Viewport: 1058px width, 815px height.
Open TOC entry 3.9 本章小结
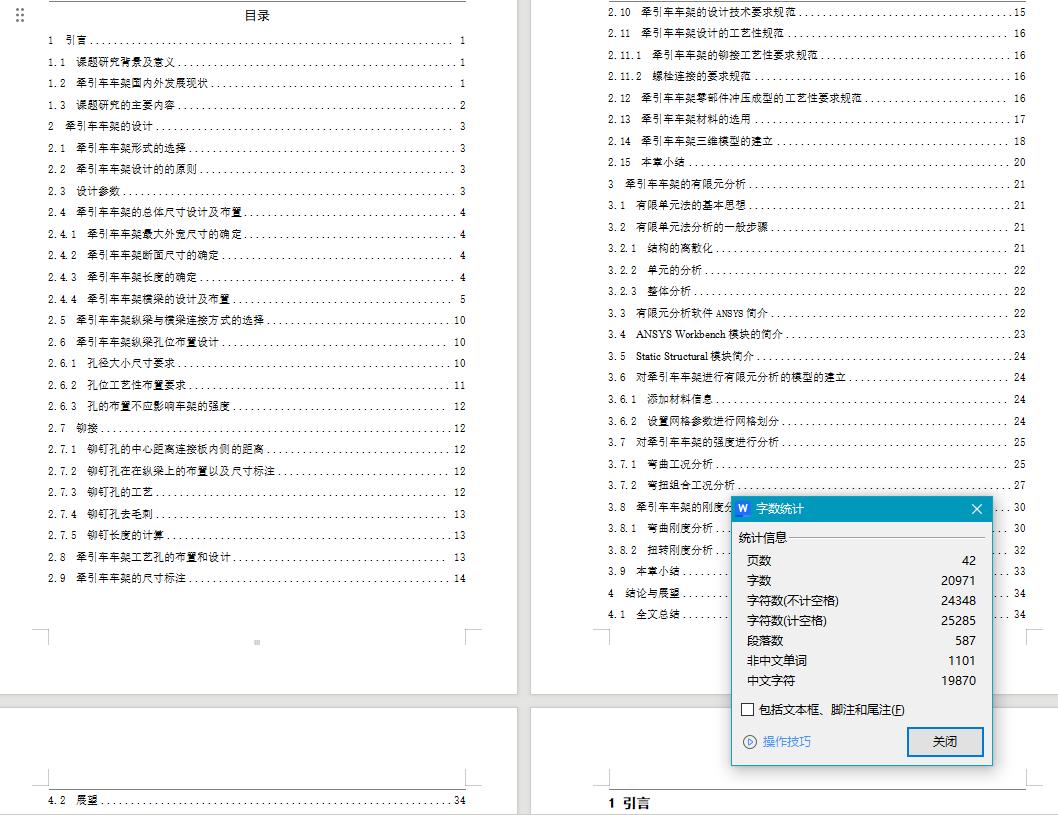pyautogui.click(x=669, y=571)
